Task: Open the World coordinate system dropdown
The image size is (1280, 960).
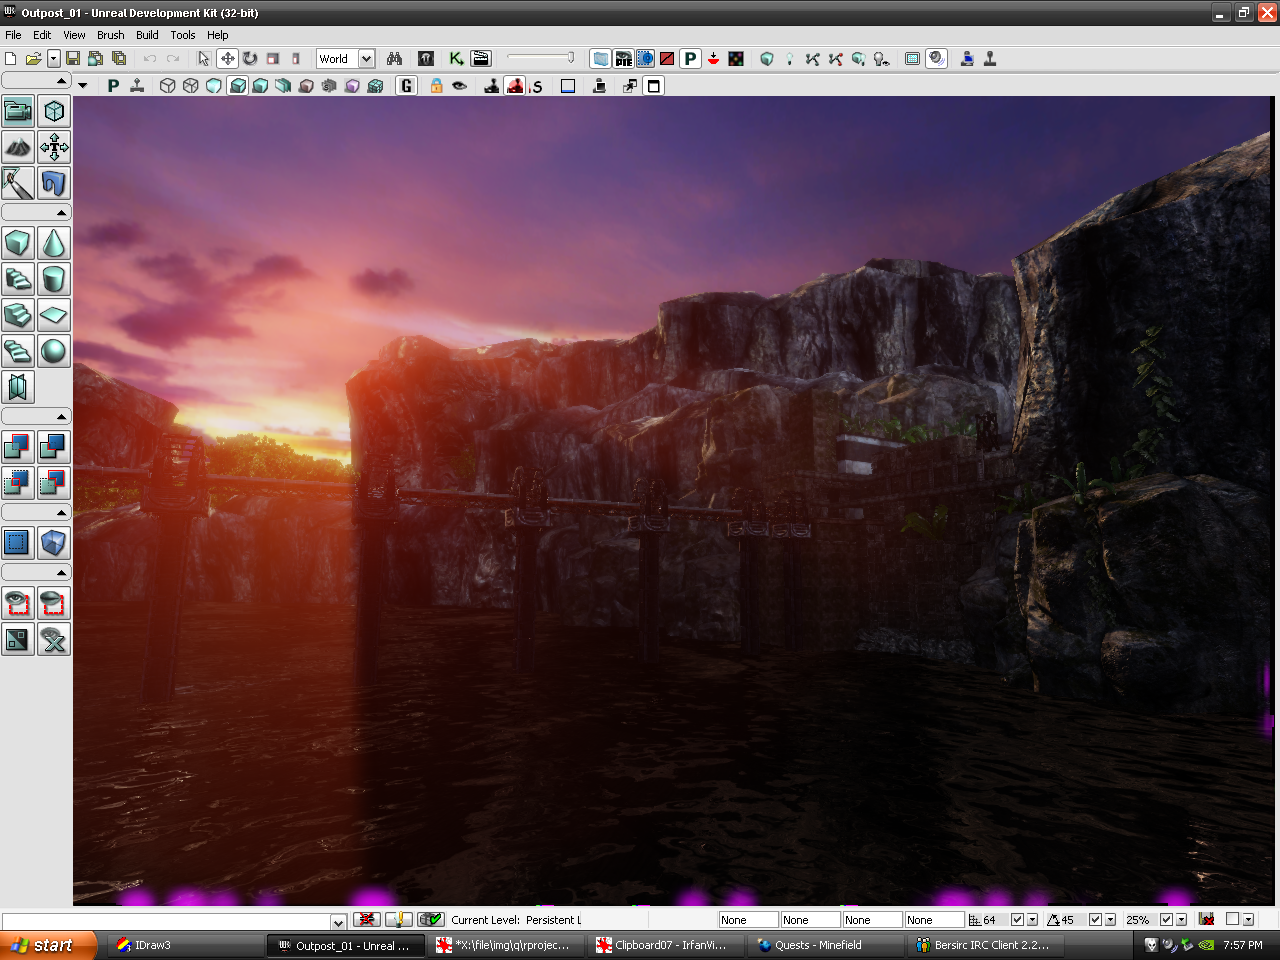Action: [x=366, y=59]
